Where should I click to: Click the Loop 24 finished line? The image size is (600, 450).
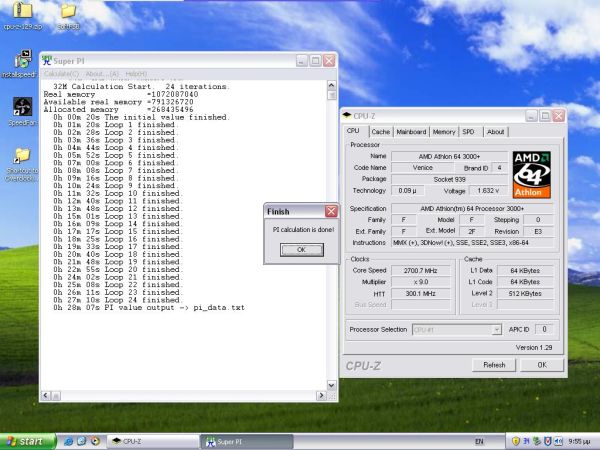(x=118, y=300)
